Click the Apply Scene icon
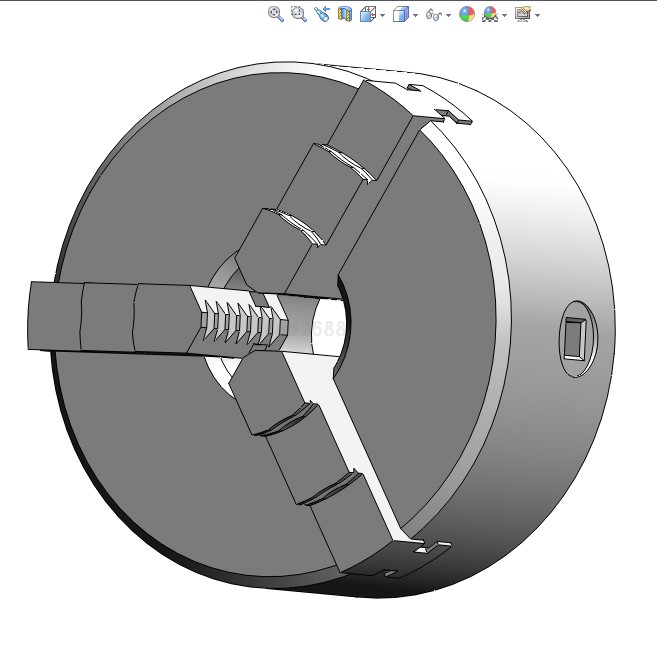 [x=489, y=14]
